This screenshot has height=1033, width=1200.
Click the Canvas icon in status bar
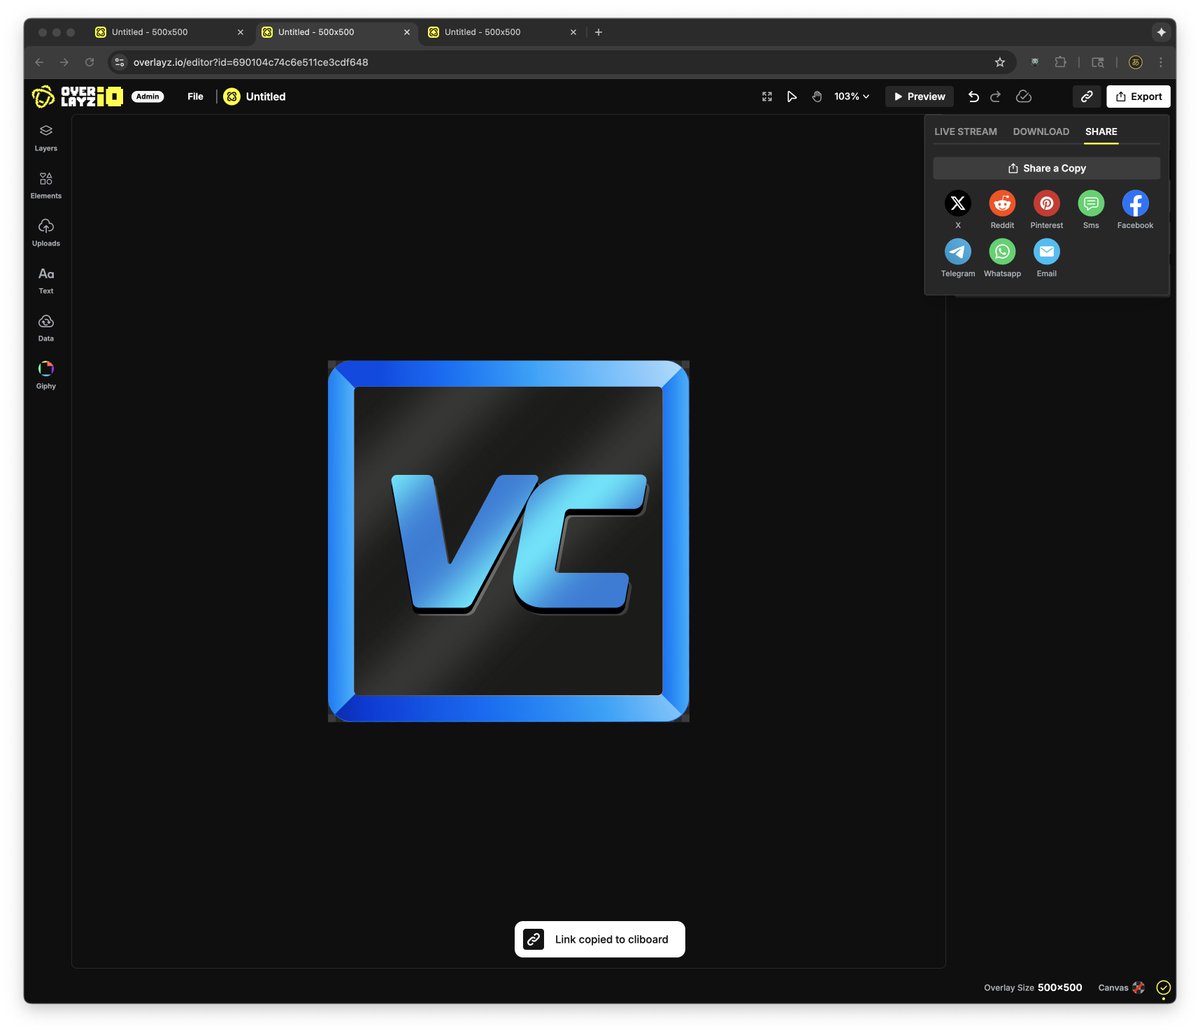pyautogui.click(x=1138, y=988)
